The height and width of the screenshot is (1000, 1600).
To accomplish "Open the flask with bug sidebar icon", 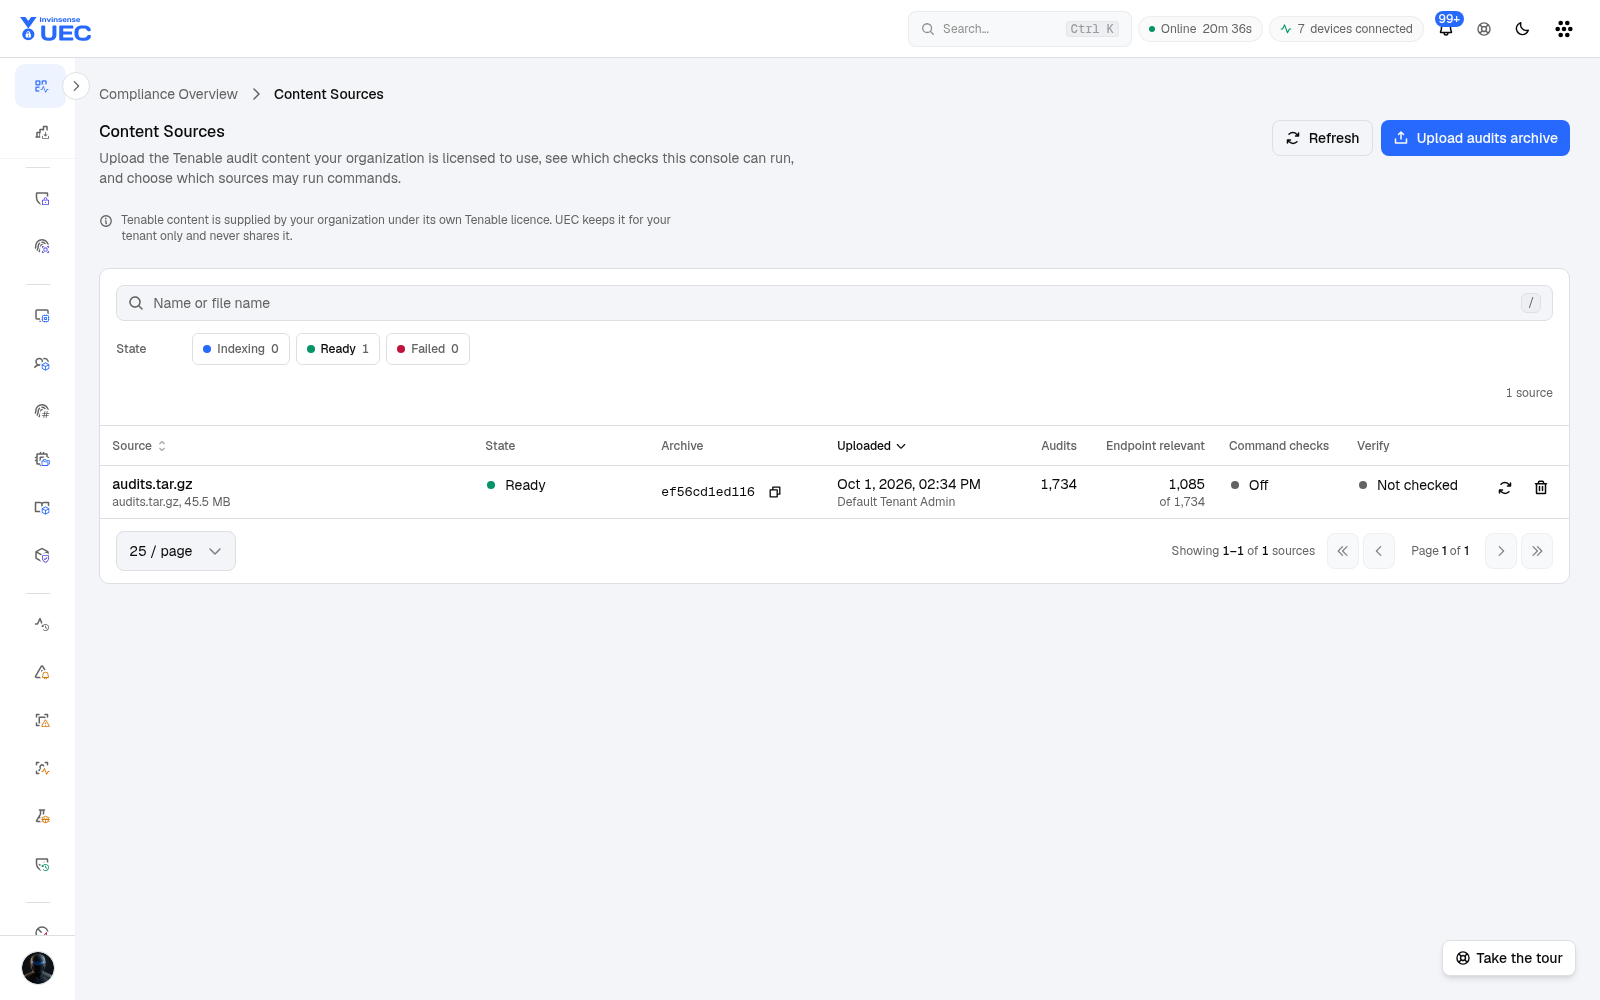I will (x=41, y=816).
